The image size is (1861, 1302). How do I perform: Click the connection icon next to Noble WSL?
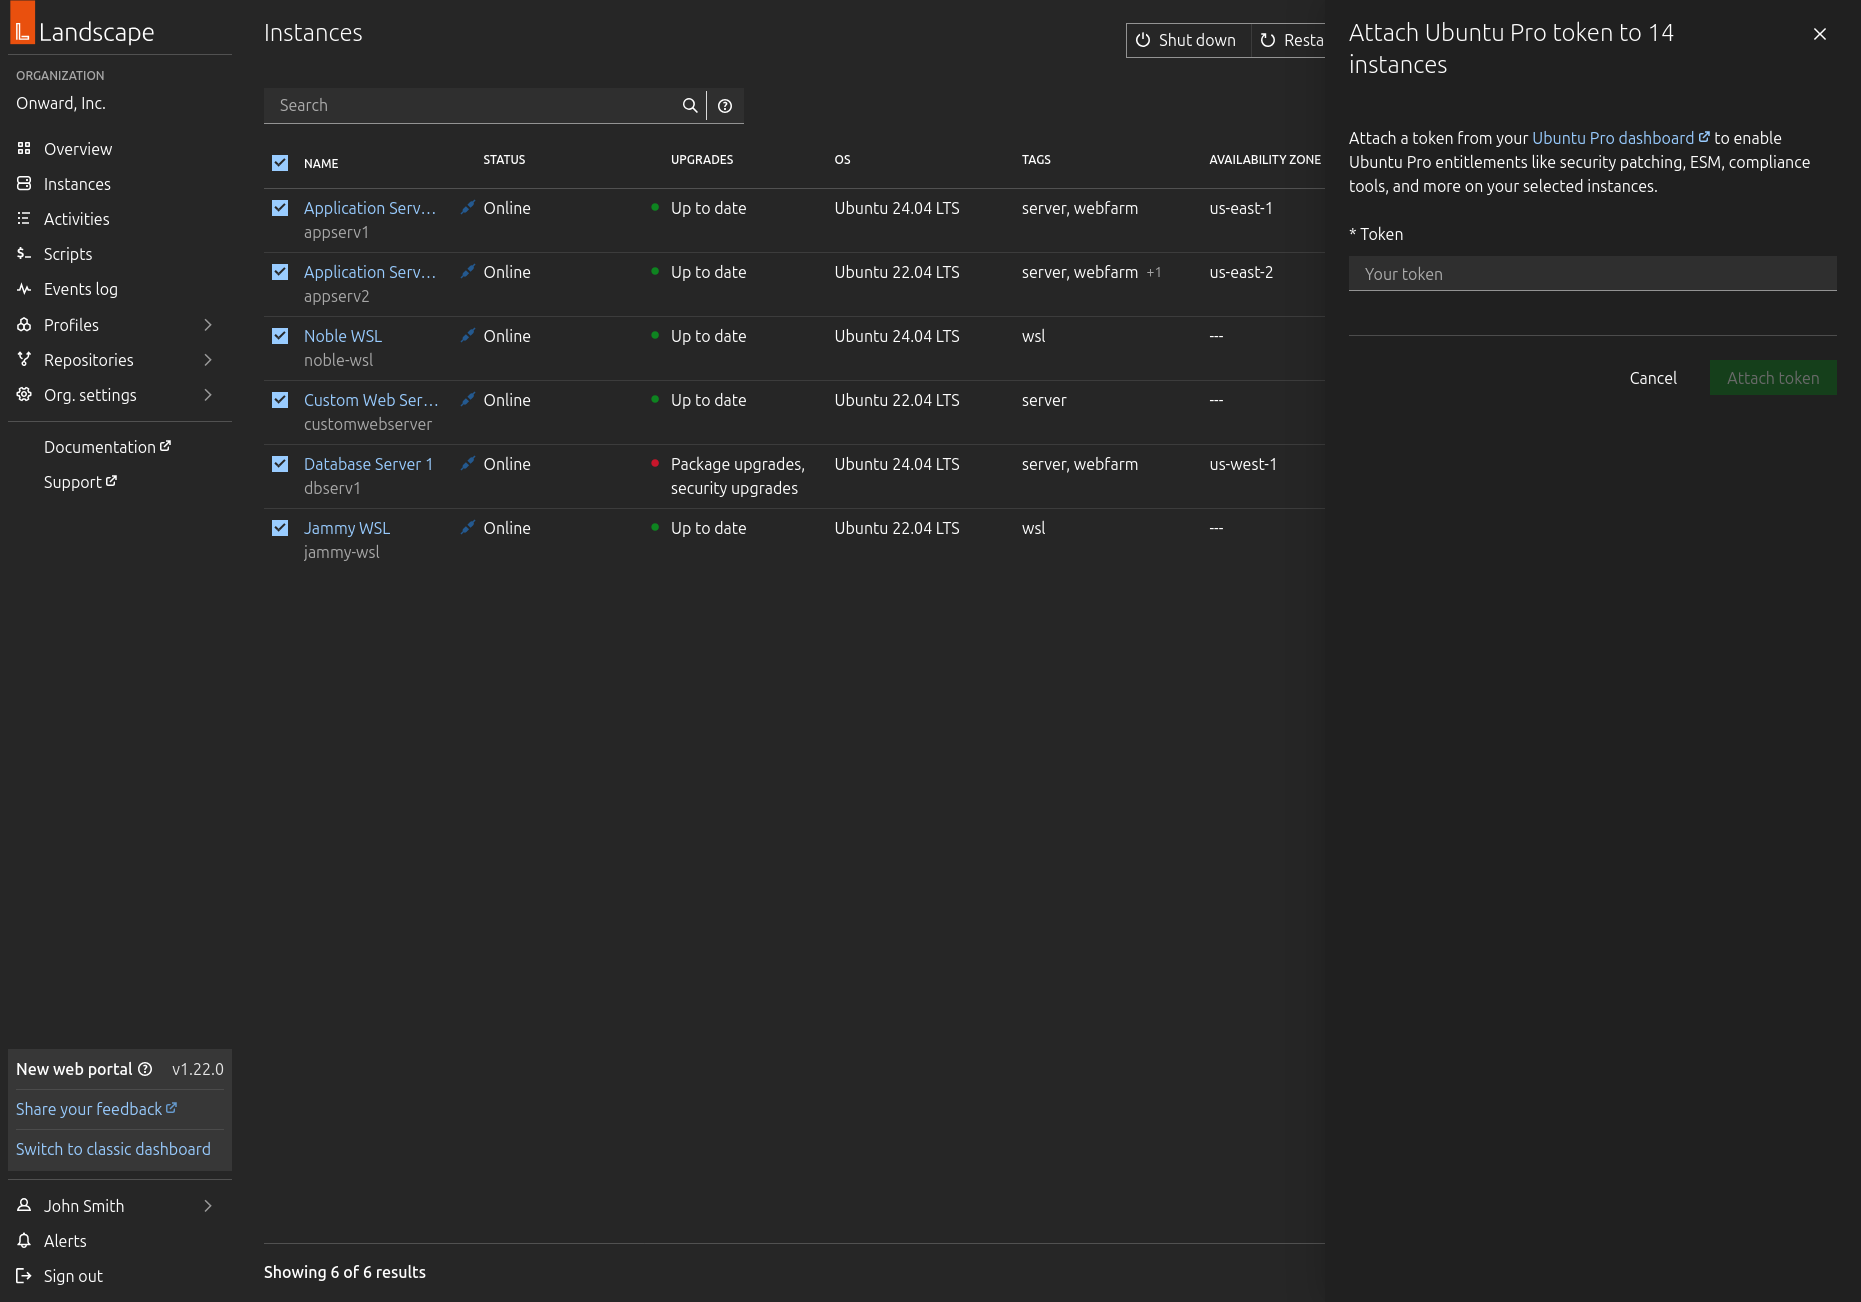(467, 336)
